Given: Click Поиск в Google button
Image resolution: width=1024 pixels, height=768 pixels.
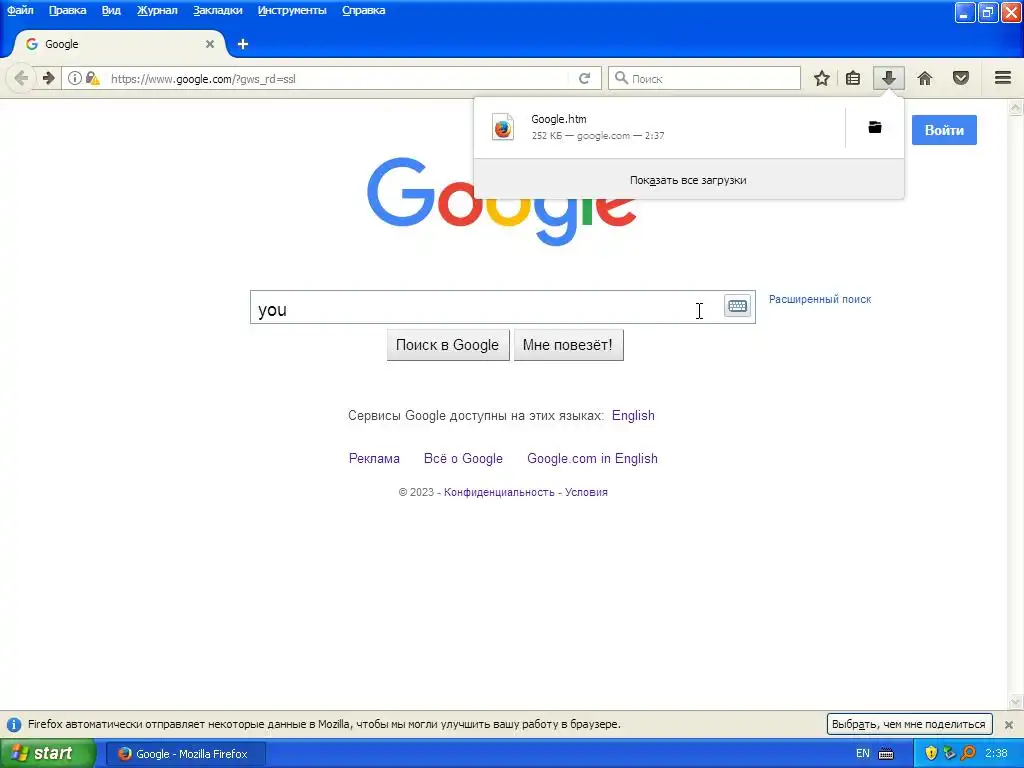Looking at the screenshot, I should (x=447, y=345).
